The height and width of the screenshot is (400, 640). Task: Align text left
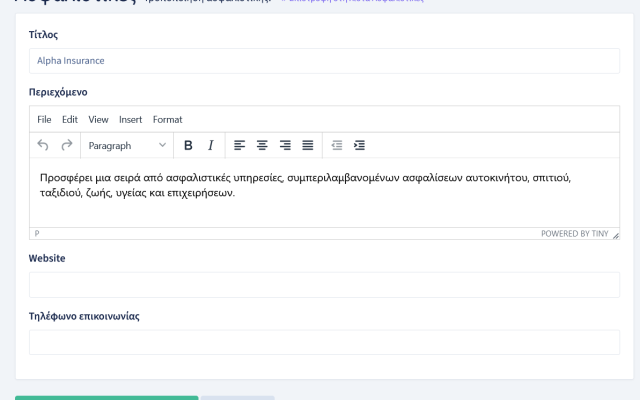[x=240, y=146]
